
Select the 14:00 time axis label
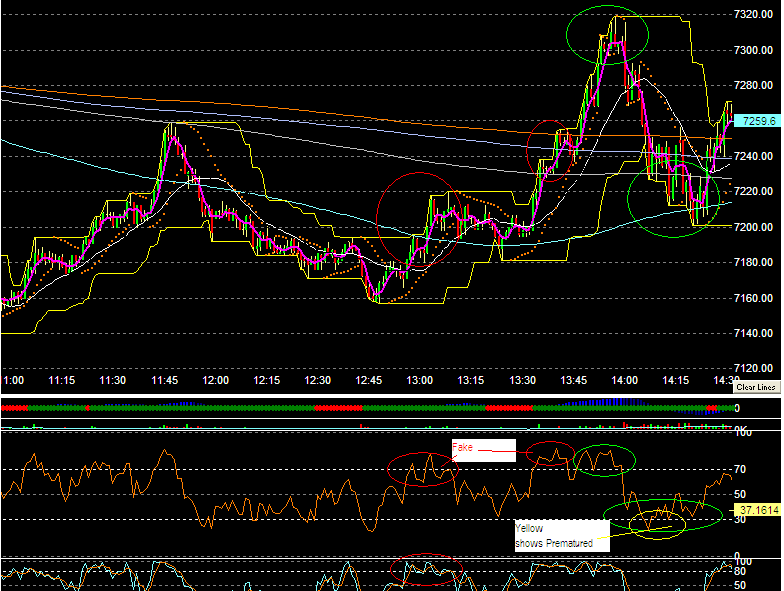pyautogui.click(x=624, y=380)
